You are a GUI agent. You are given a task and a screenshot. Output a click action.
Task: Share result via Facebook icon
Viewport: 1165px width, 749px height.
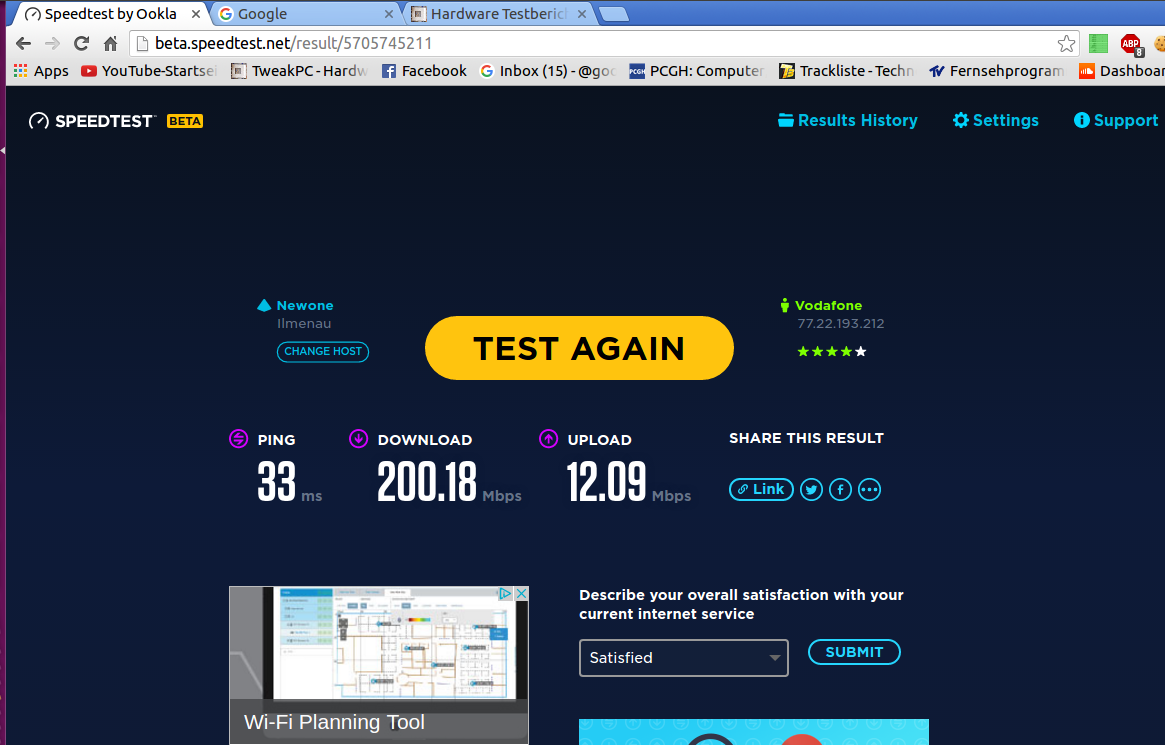click(x=840, y=490)
